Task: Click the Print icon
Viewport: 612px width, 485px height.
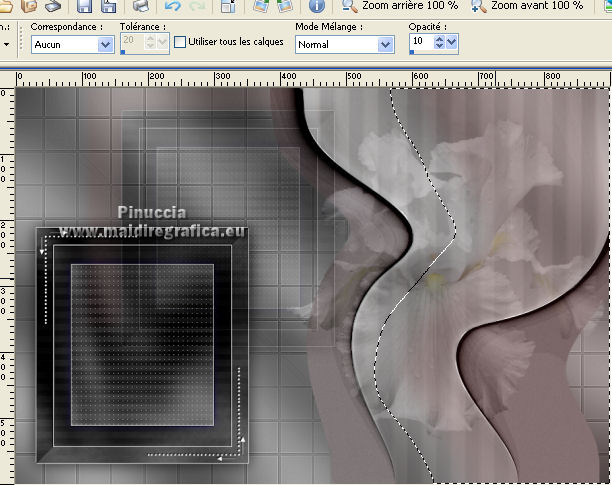Action: 141,5
